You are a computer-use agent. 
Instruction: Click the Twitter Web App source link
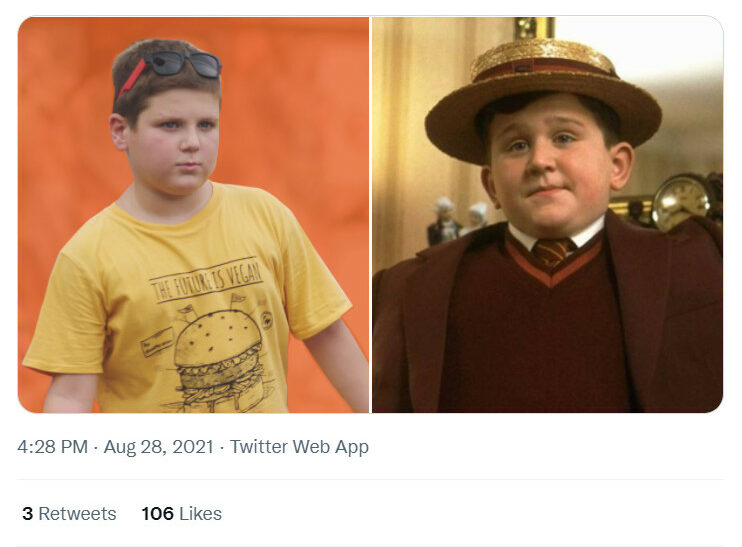299,447
